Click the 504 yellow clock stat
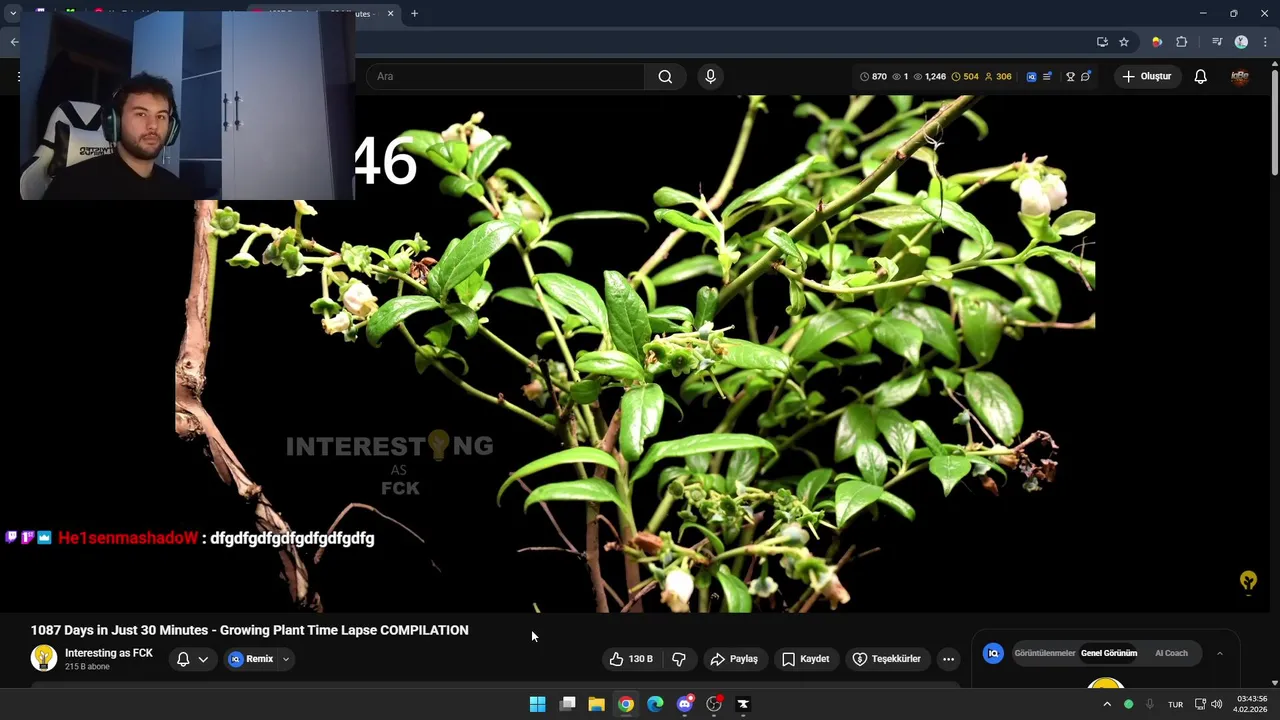 pyautogui.click(x=965, y=77)
